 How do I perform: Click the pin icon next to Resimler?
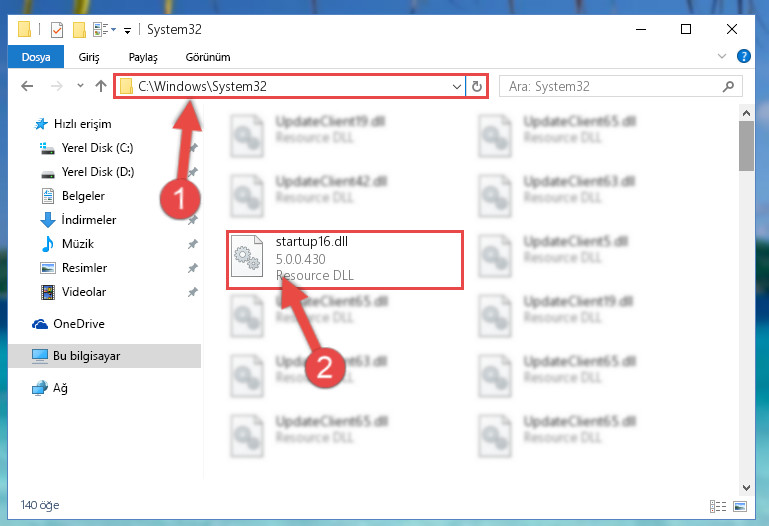(x=193, y=268)
